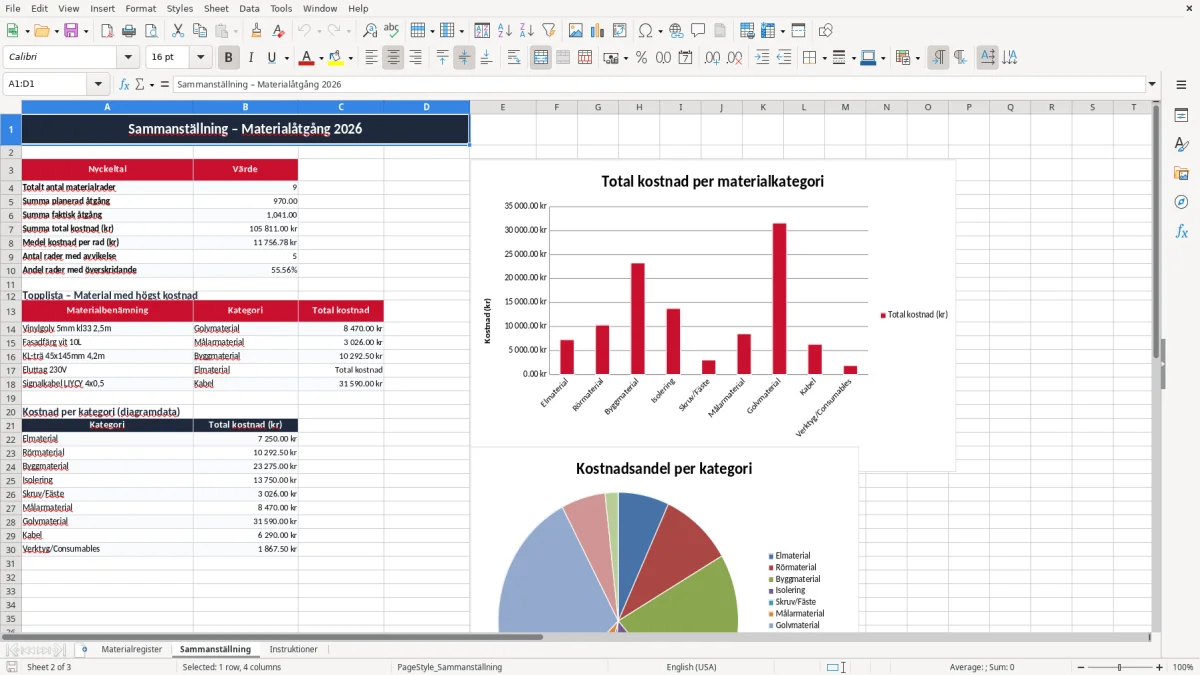Toggle Print Preview
Screen dimensions: 1200x675
(149, 31)
